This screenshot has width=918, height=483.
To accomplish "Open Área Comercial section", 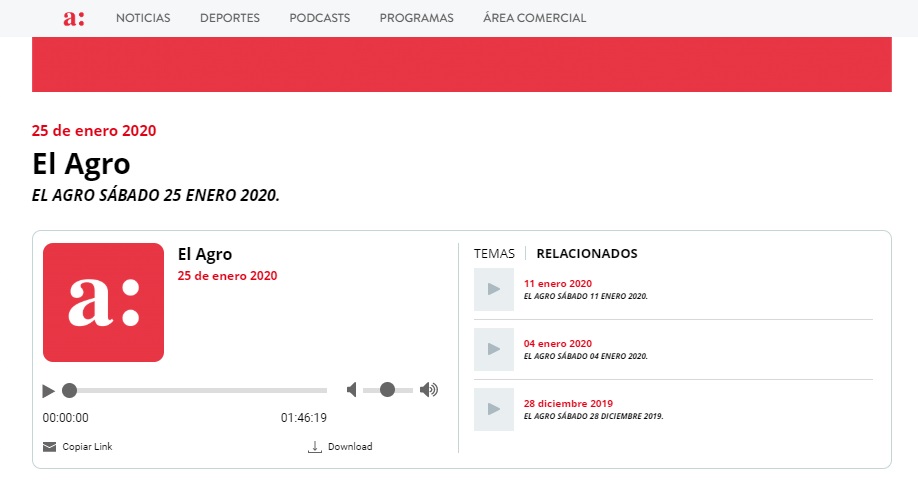I will (535, 18).
